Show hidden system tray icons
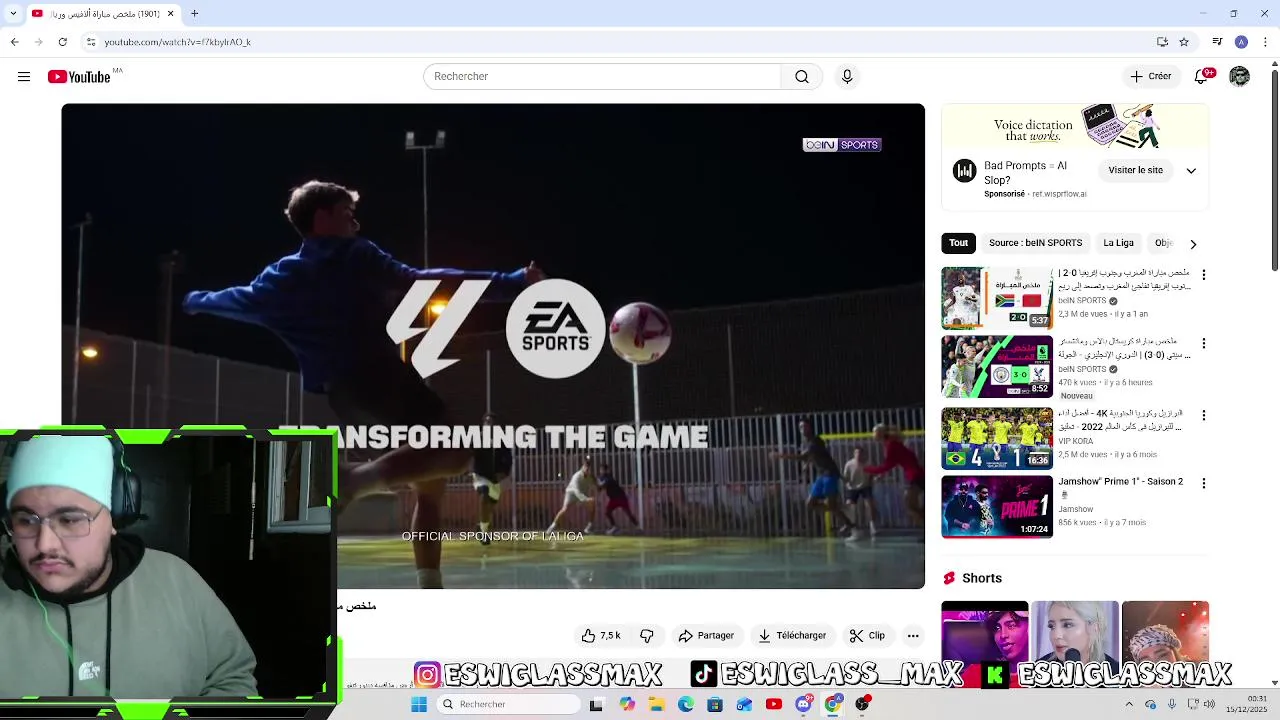This screenshot has height=720, width=1280. (x=1130, y=704)
